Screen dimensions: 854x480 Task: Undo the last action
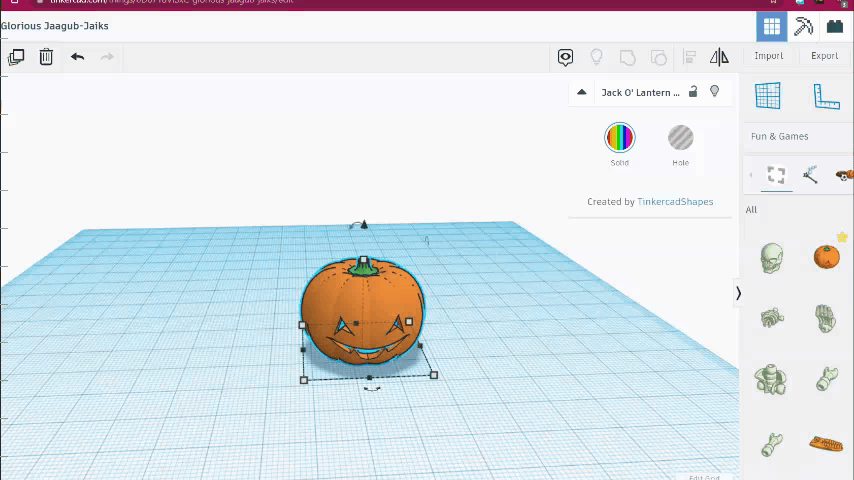77,57
